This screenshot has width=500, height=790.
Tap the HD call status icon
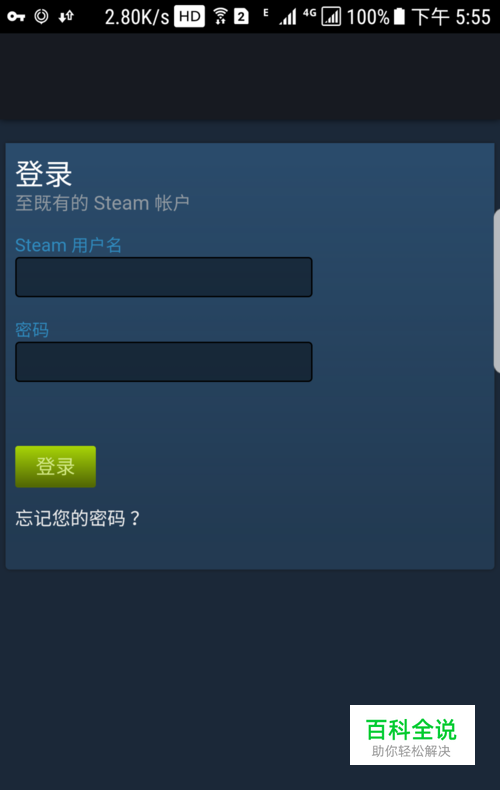pos(190,17)
